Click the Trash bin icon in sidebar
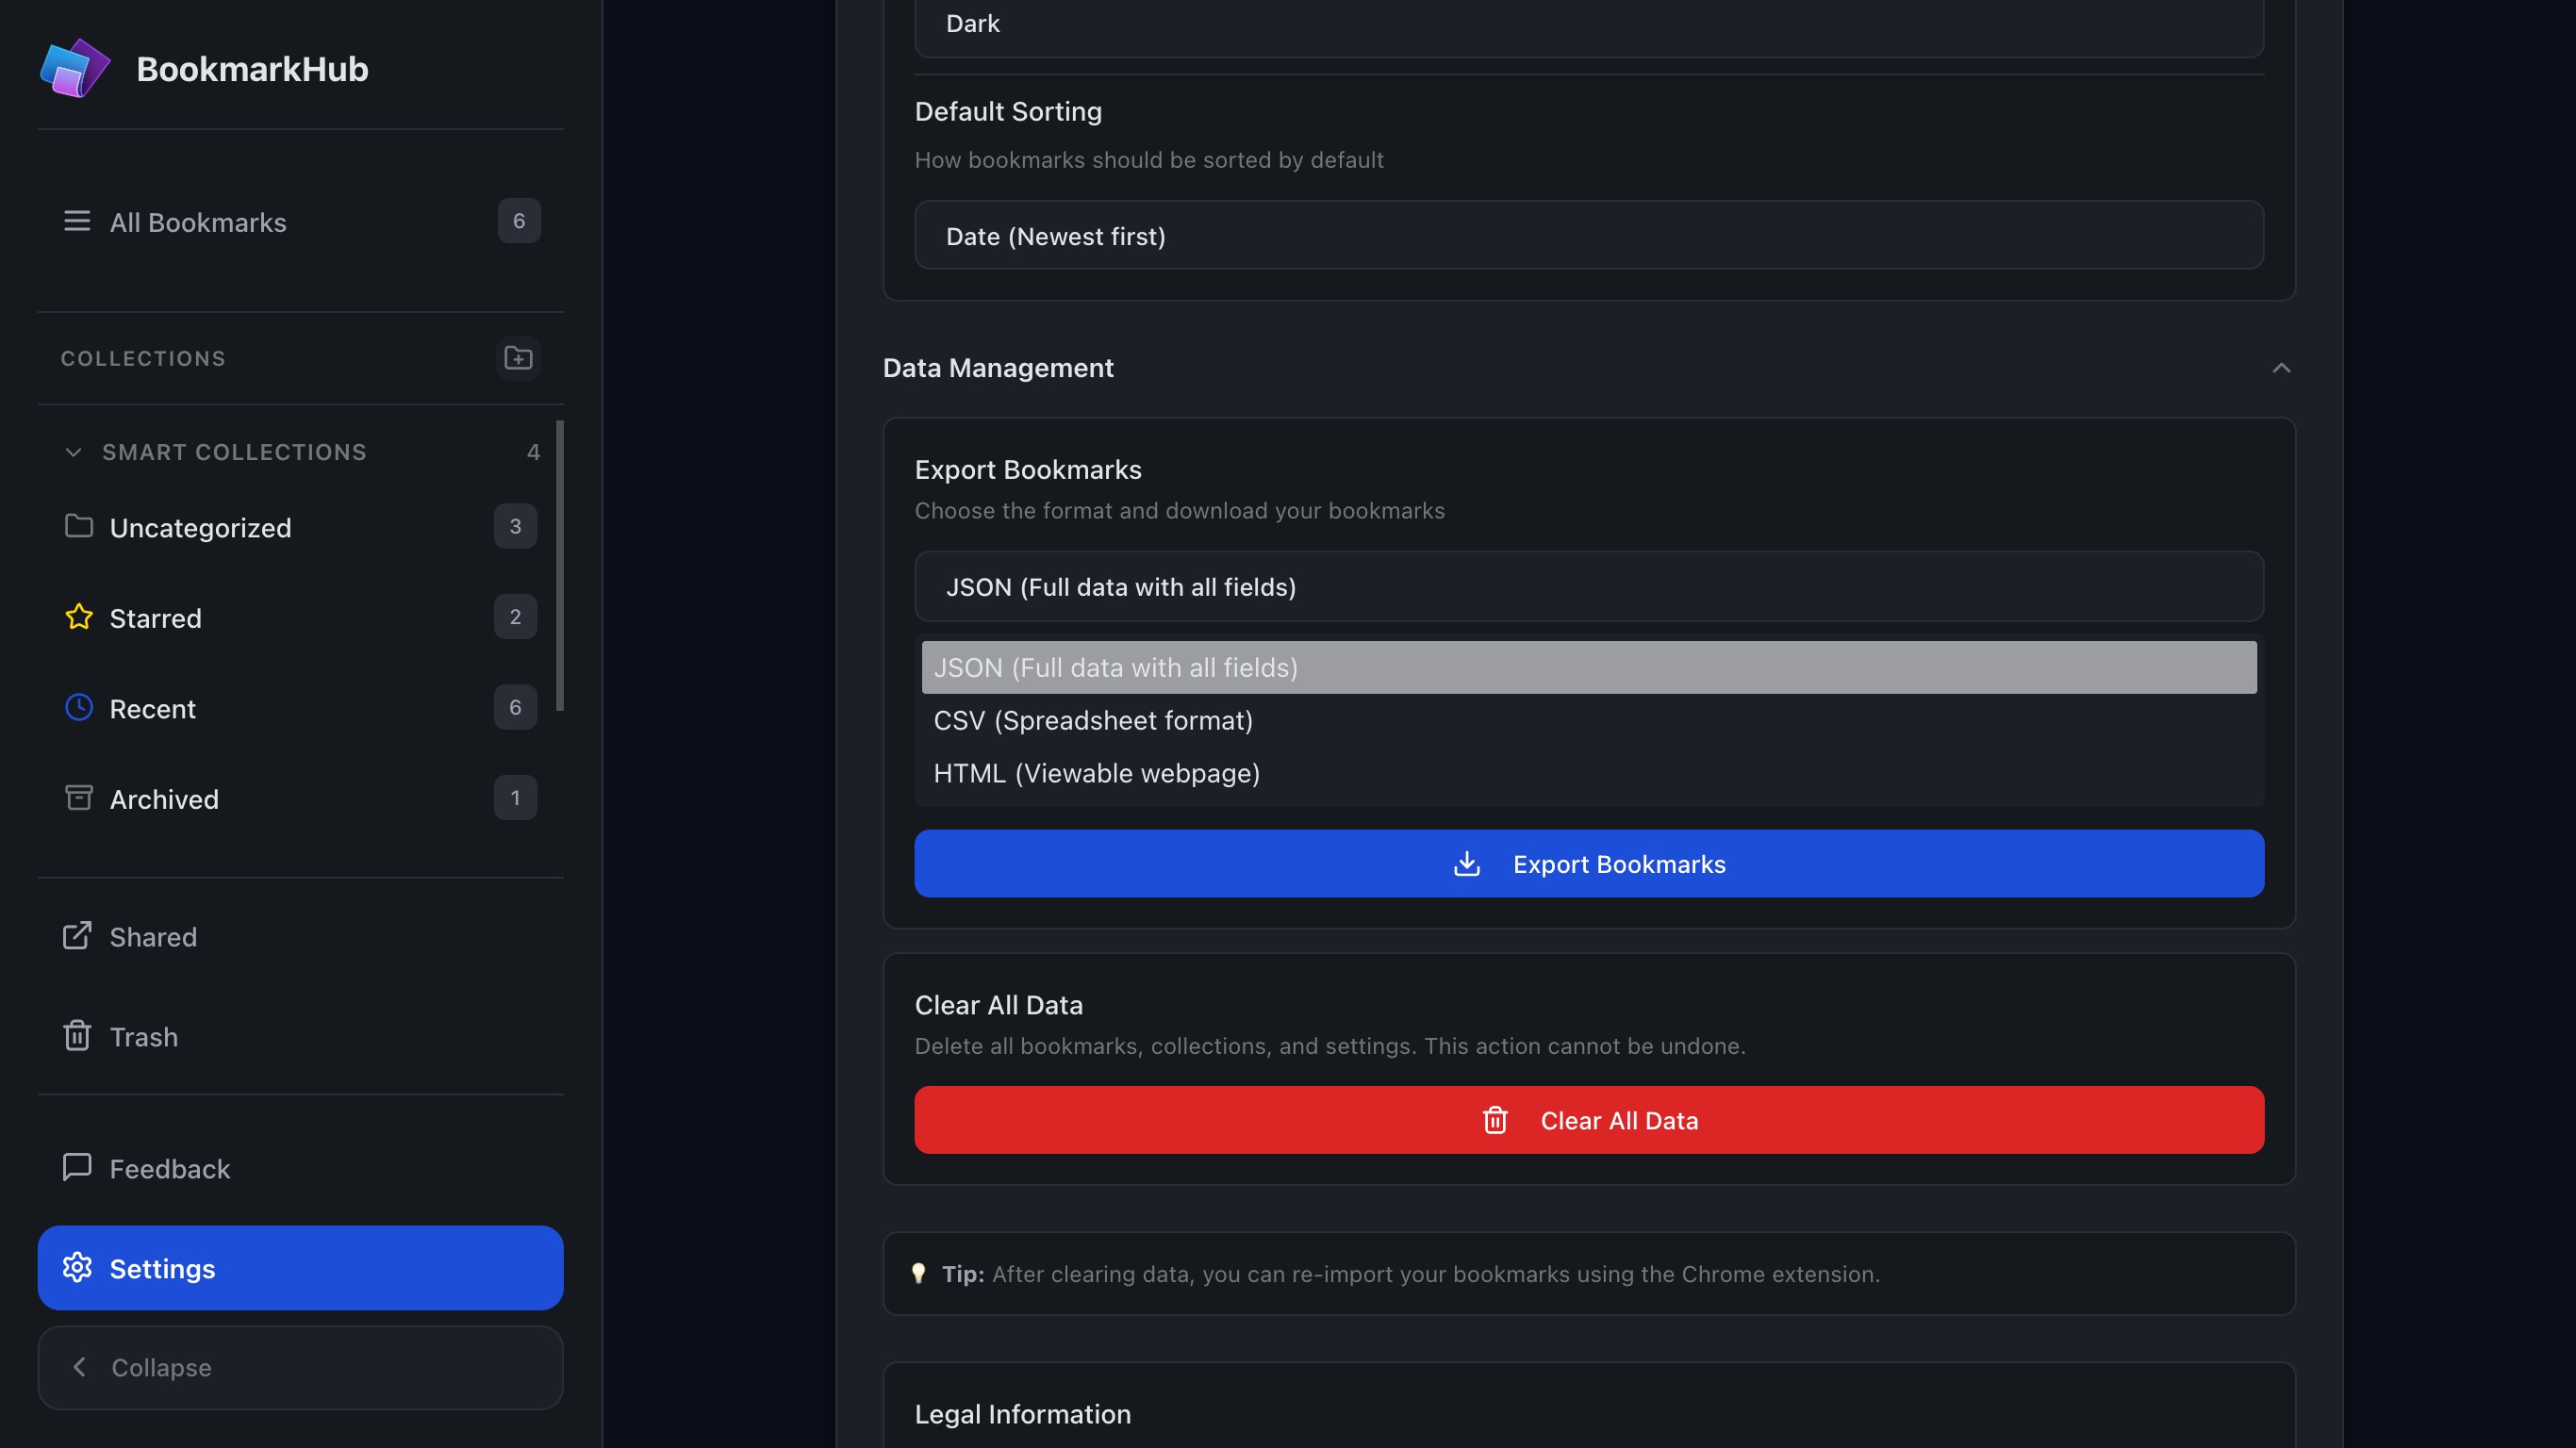Screen dimensions: 2576x1448 [x=77, y=1035]
